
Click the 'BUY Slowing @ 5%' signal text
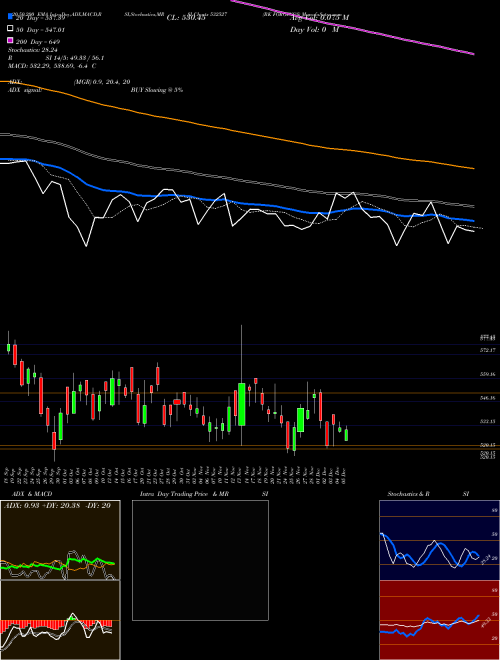tap(157, 90)
